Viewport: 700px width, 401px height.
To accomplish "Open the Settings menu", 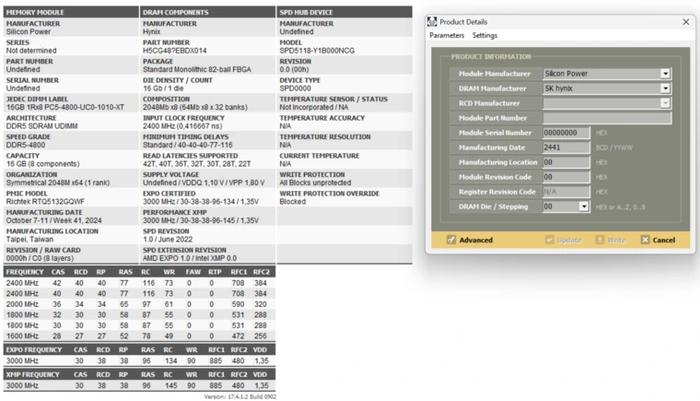I will pyautogui.click(x=485, y=35).
